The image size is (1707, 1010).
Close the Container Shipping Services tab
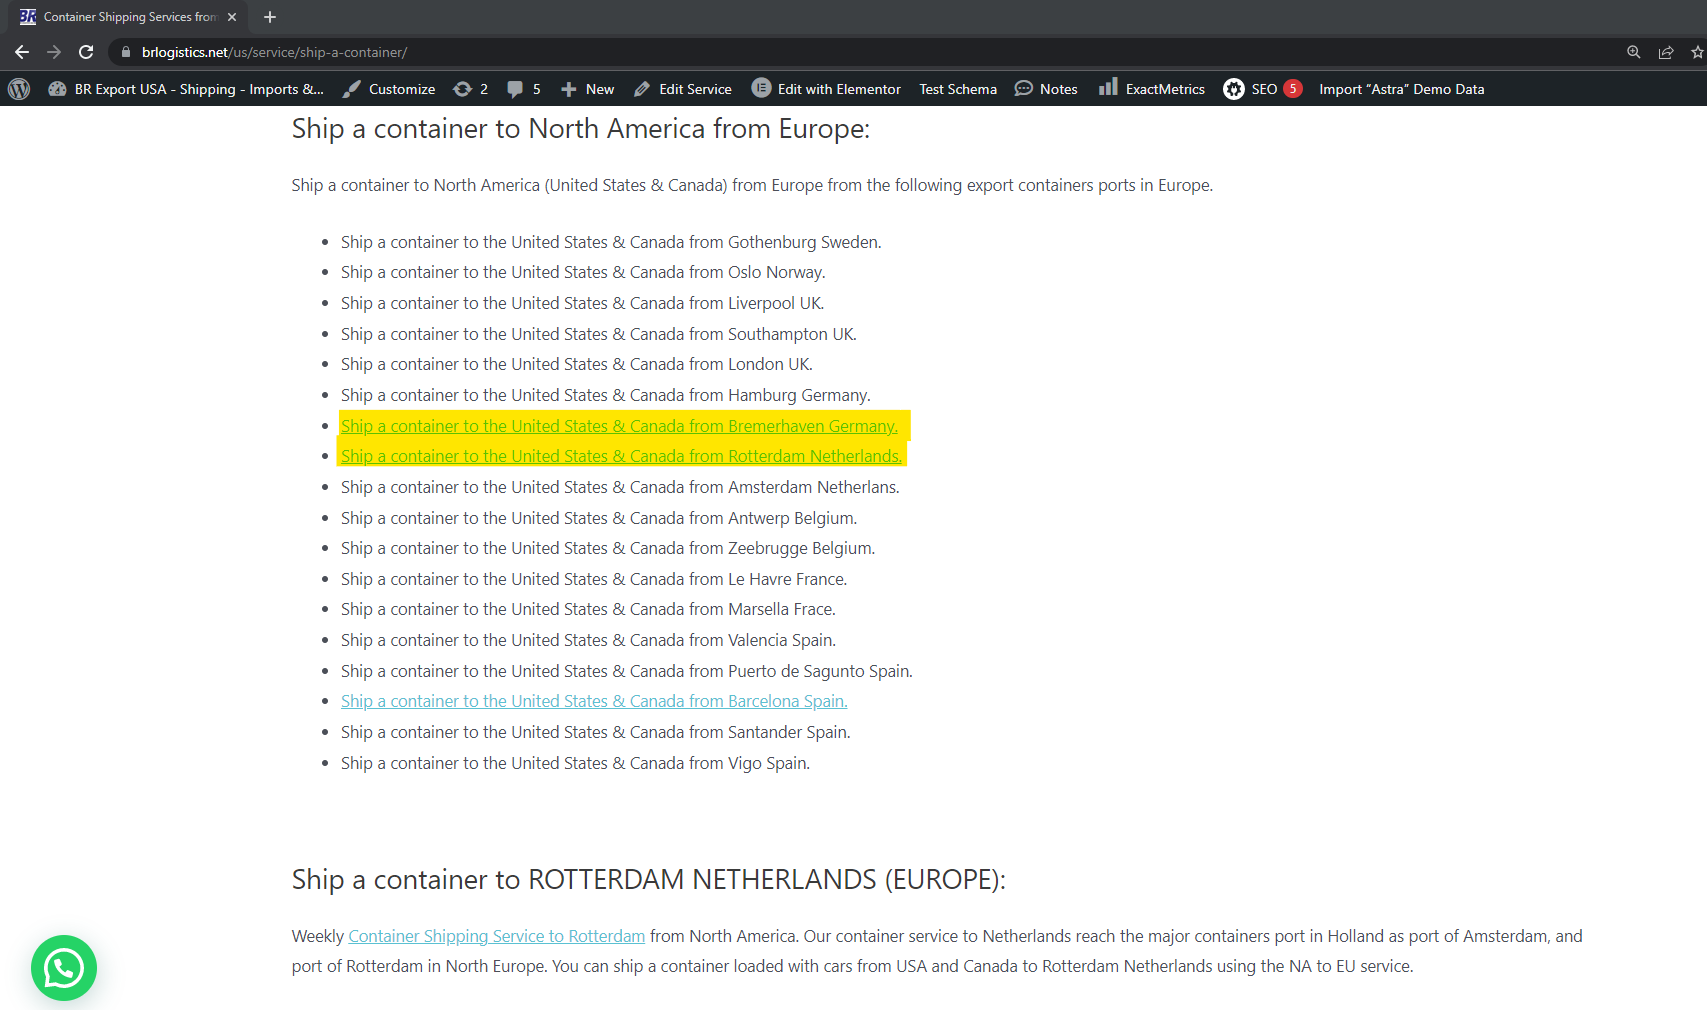232,17
